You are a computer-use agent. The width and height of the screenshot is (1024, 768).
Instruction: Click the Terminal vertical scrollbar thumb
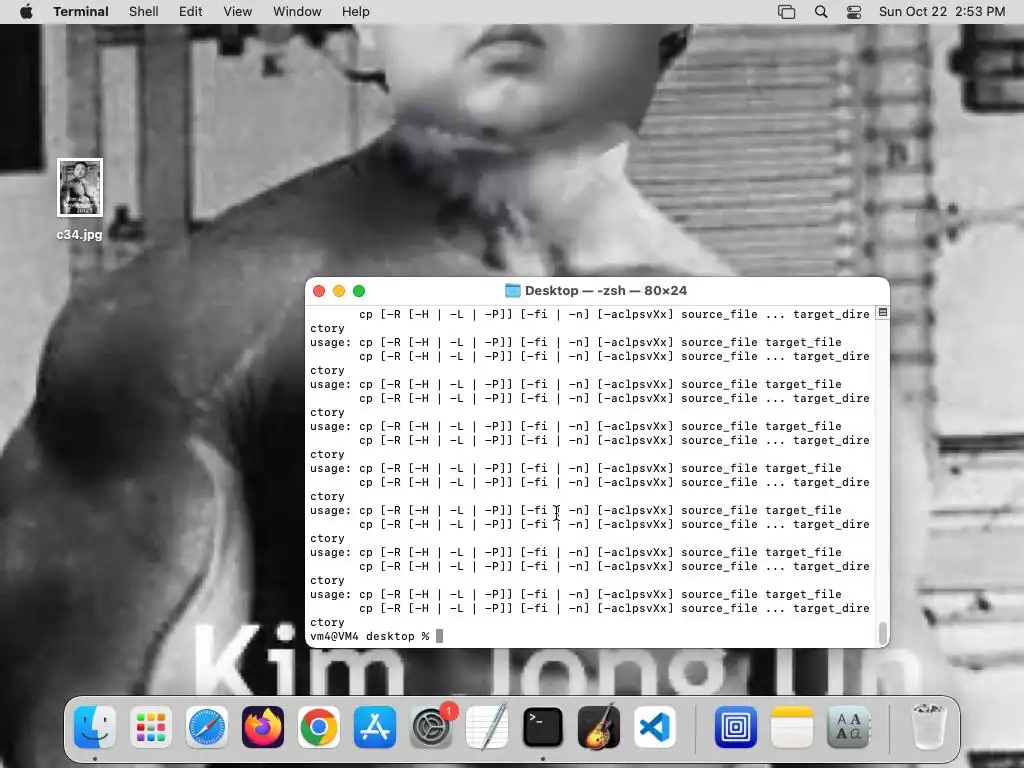883,633
